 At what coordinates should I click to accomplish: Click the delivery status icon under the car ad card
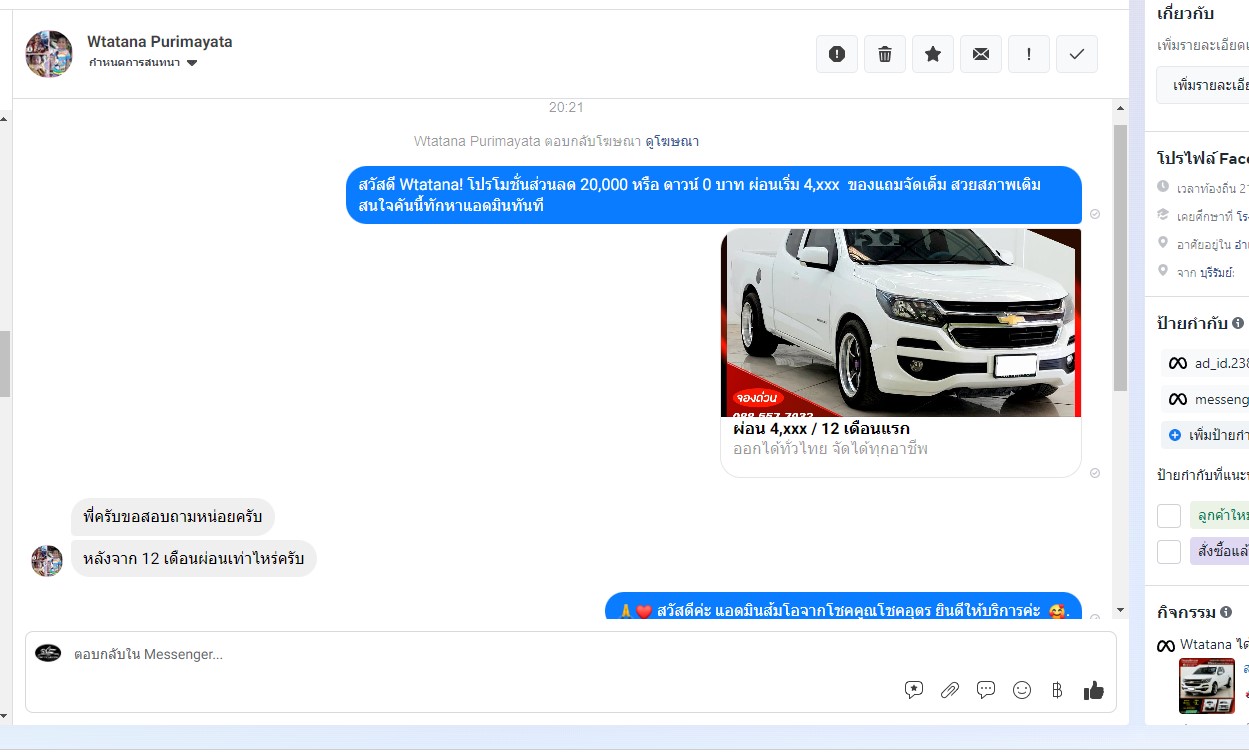click(1095, 472)
